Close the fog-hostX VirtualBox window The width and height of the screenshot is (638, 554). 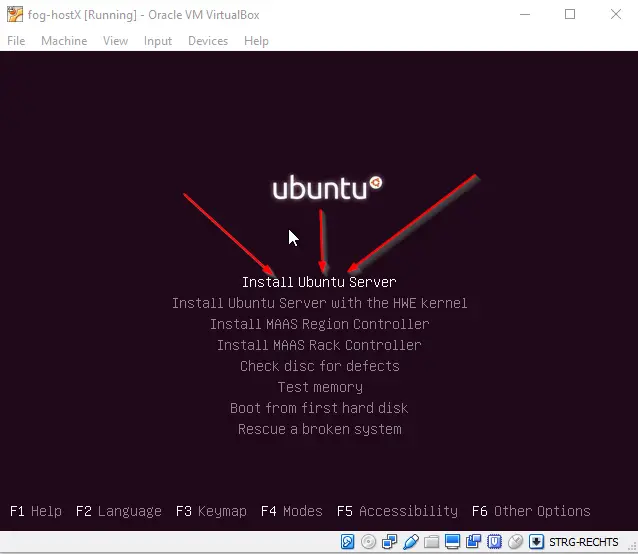pos(616,14)
